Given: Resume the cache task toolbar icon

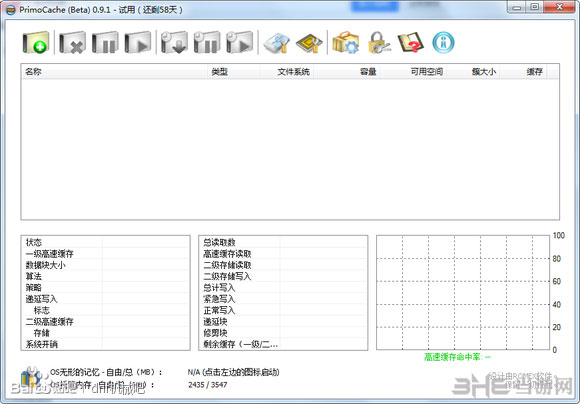Looking at the screenshot, I should pos(138,43).
